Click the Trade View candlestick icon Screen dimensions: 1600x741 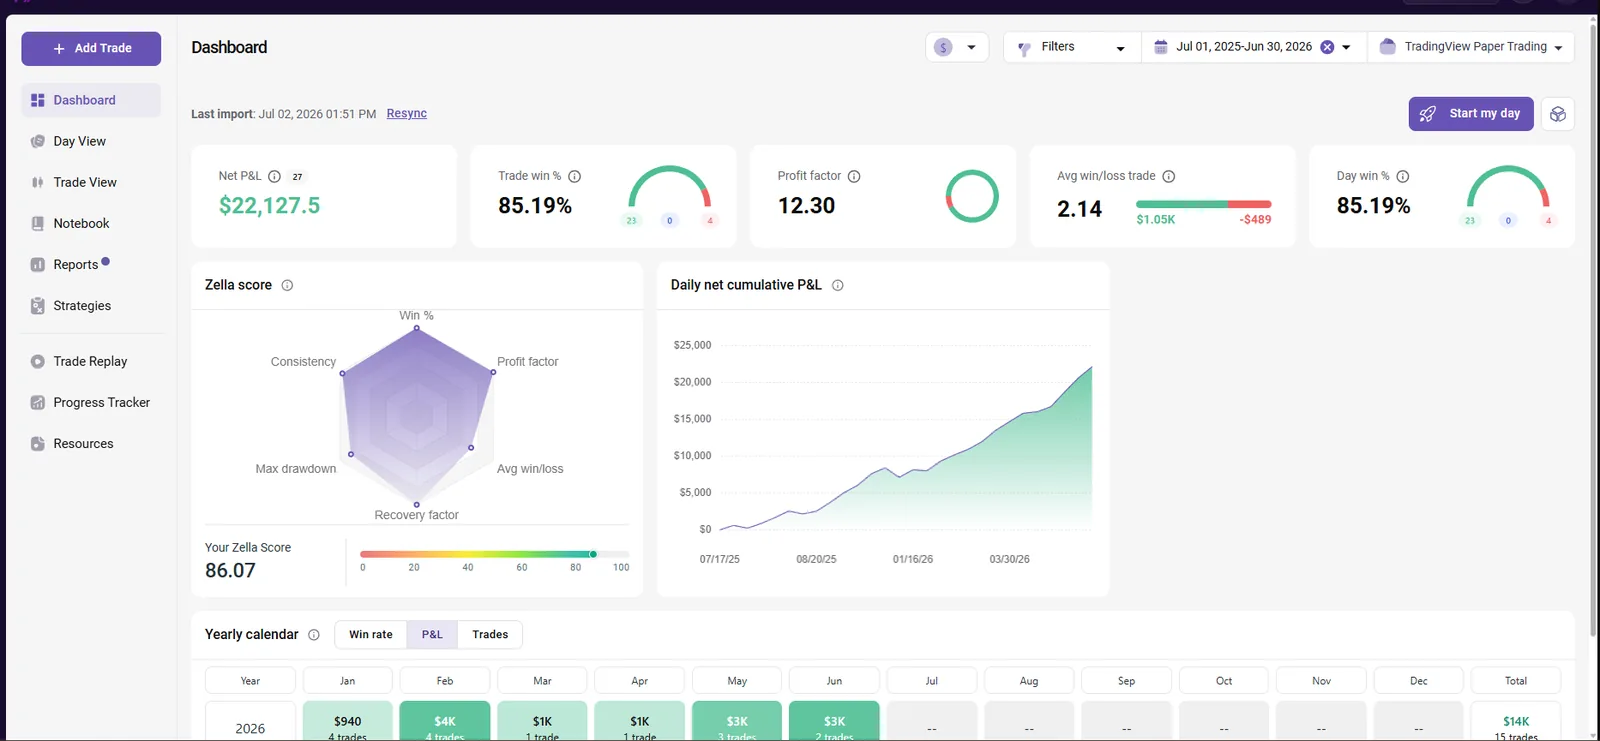(38, 182)
